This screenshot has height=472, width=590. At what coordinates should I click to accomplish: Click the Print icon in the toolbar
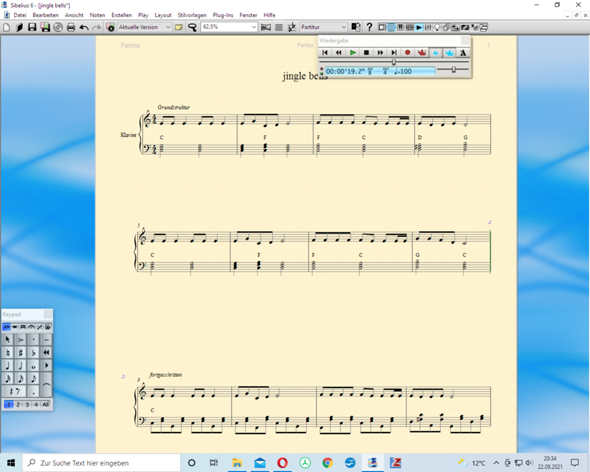click(x=71, y=27)
